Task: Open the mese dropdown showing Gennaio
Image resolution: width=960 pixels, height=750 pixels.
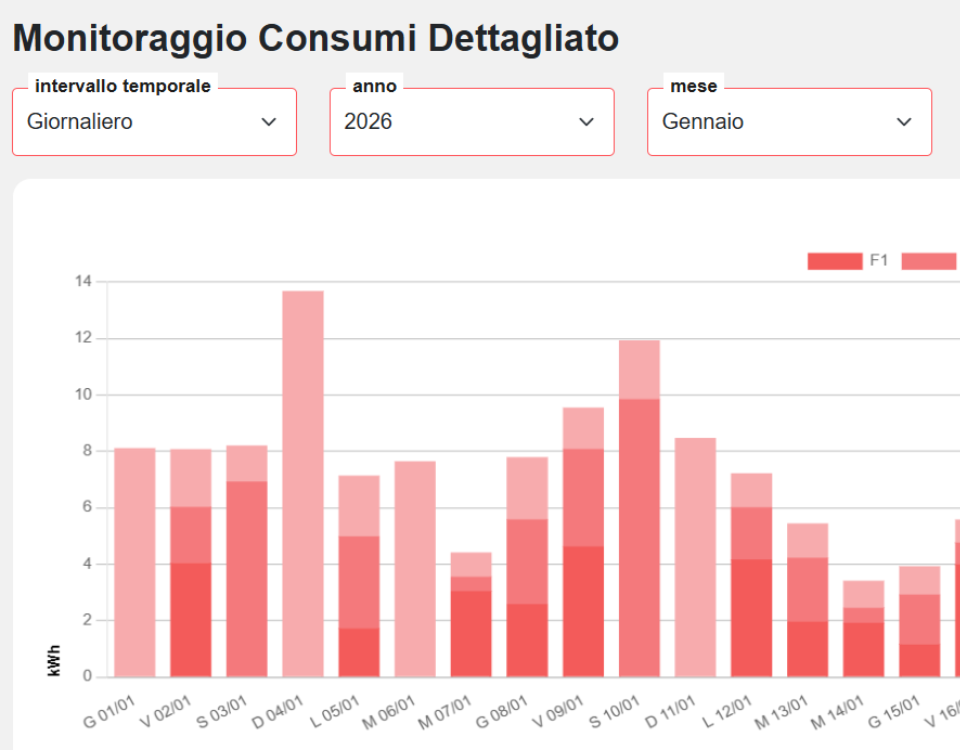Action: click(789, 122)
